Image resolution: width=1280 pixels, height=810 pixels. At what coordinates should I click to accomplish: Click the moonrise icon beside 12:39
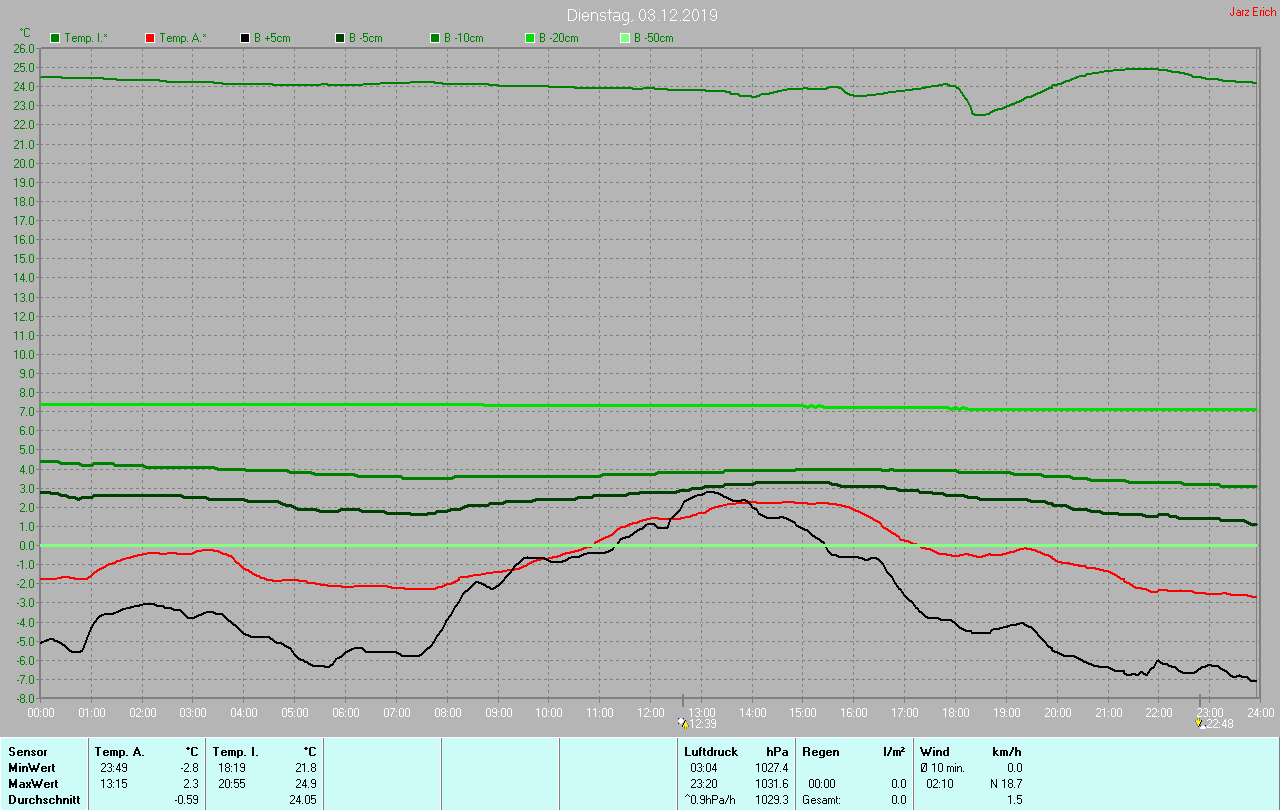(683, 724)
